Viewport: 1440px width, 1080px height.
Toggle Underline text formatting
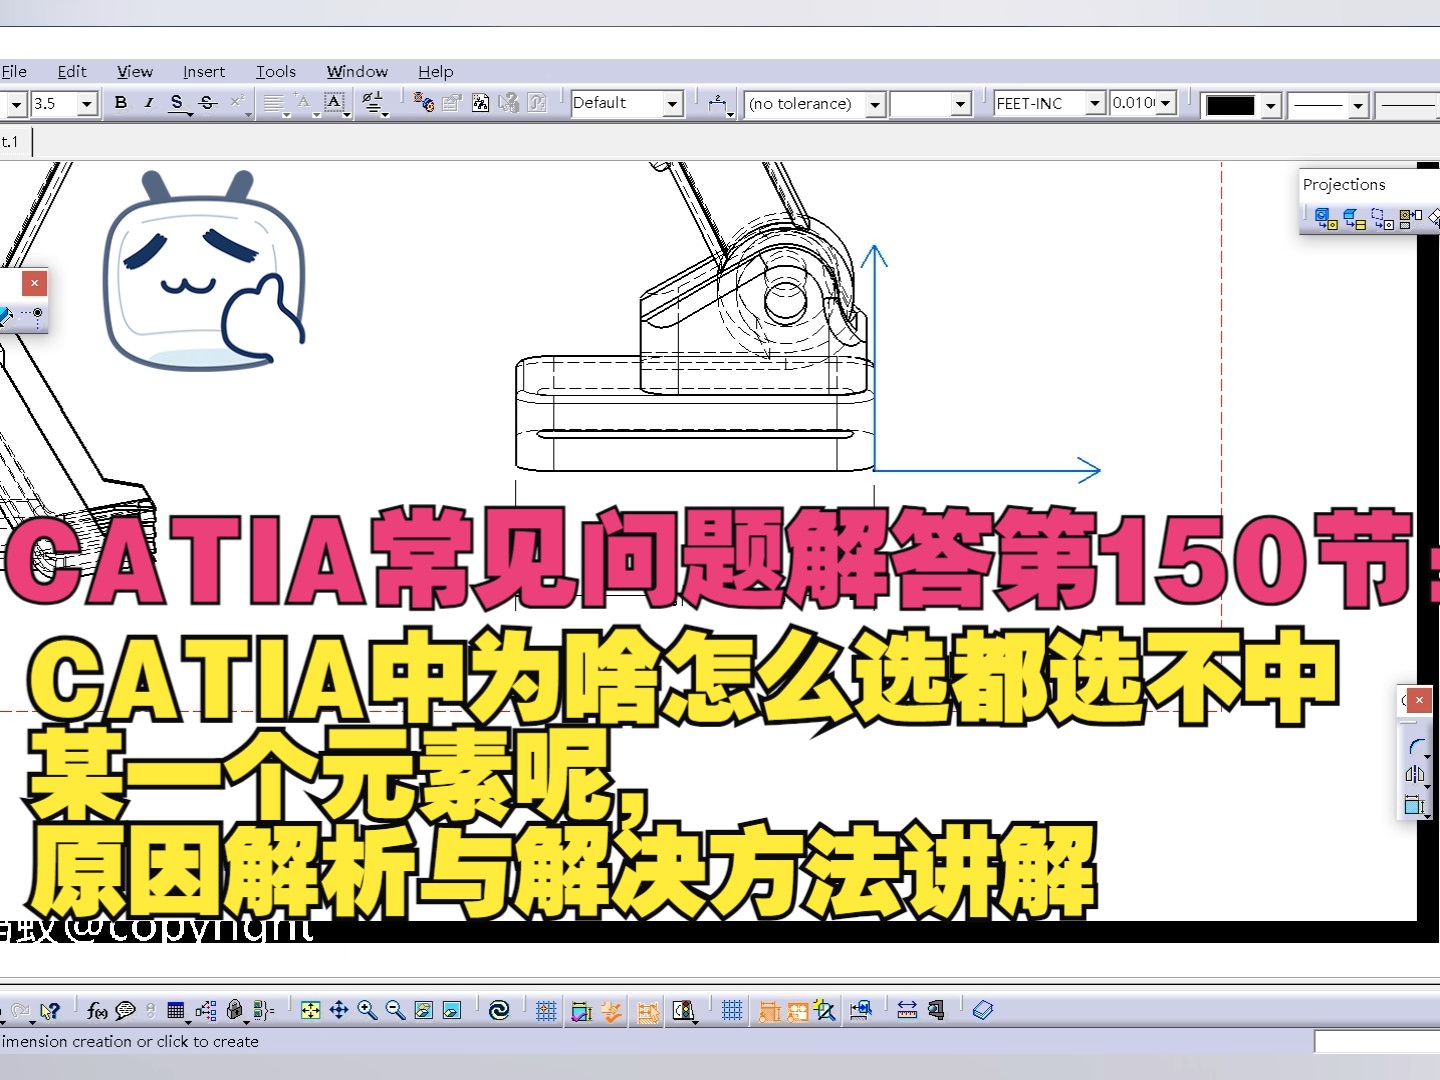pos(177,102)
